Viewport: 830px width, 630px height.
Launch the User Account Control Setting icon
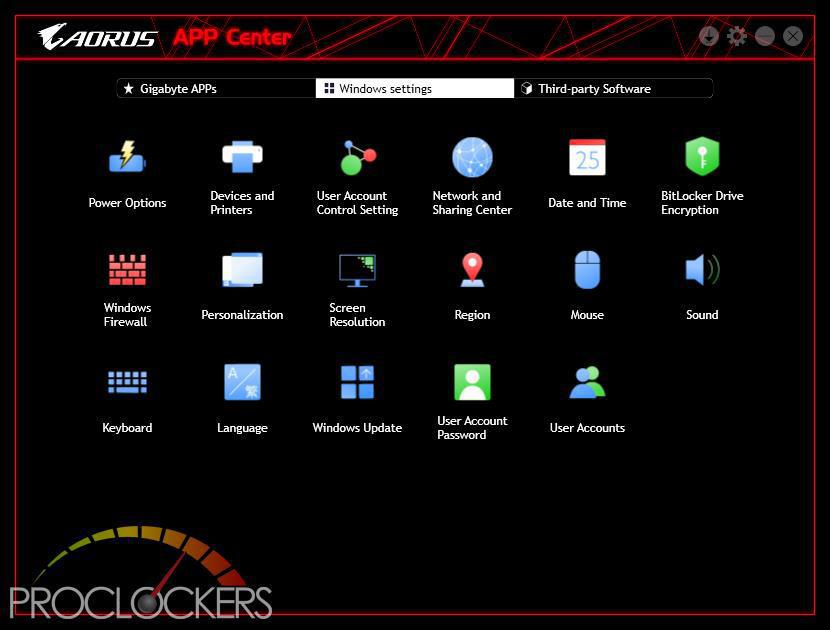click(358, 157)
